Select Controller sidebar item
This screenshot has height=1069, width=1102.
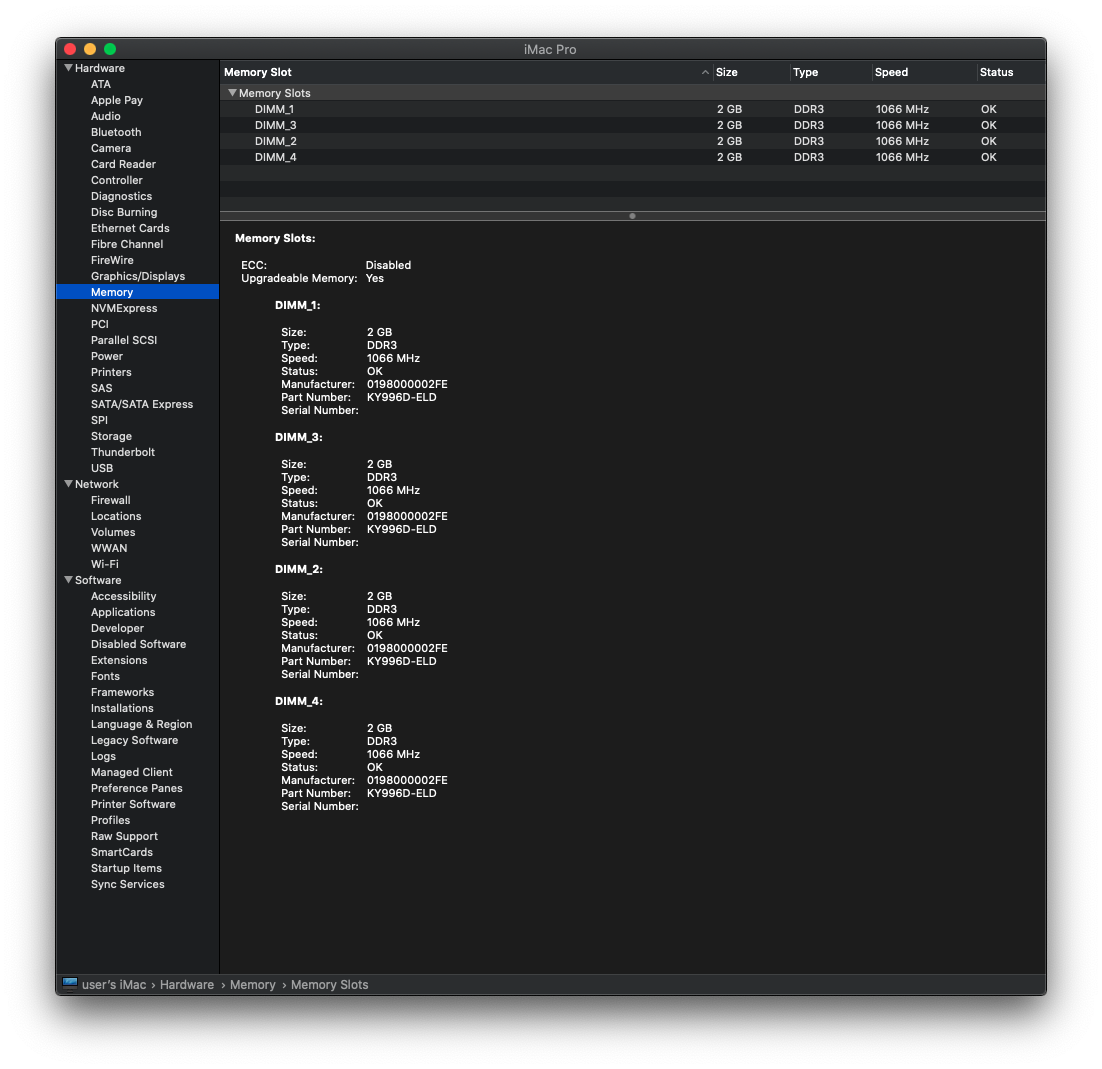(x=117, y=181)
